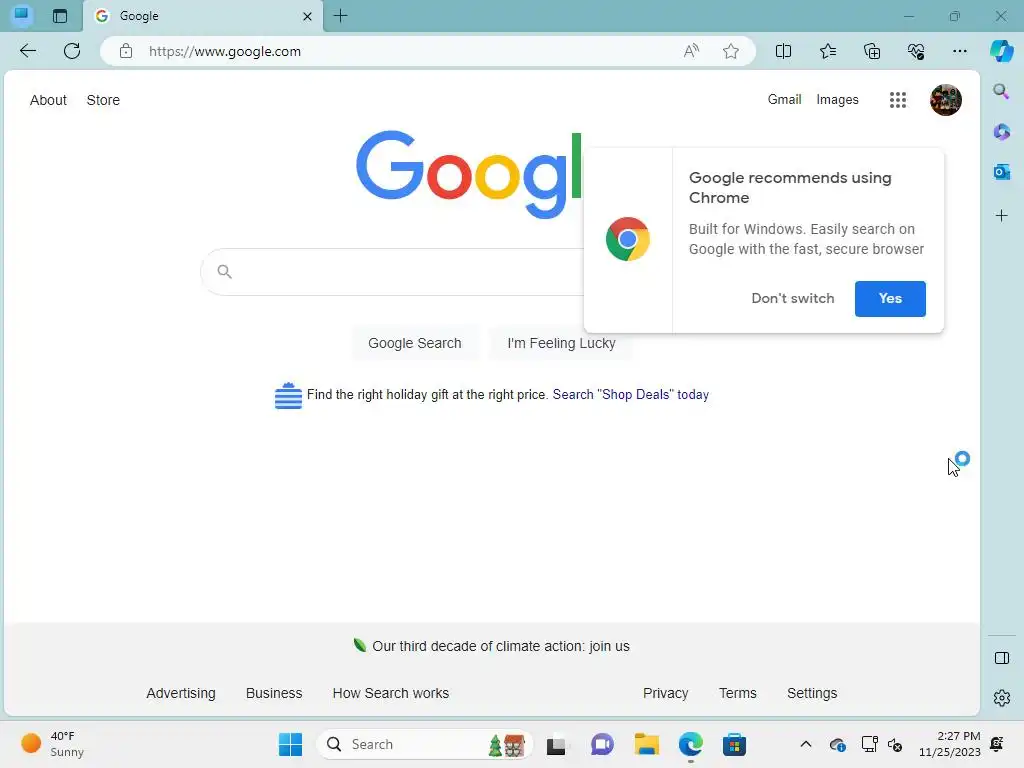Click I'm Feeling Lucky
Screen dimensions: 1024x768
coord(562,343)
